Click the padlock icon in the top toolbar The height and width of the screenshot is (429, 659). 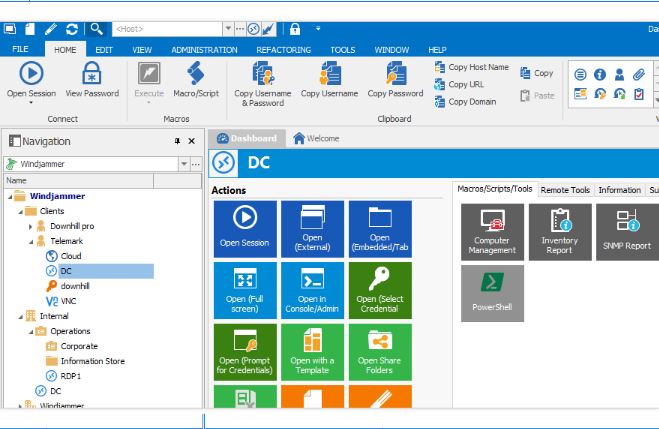pyautogui.click(x=295, y=29)
